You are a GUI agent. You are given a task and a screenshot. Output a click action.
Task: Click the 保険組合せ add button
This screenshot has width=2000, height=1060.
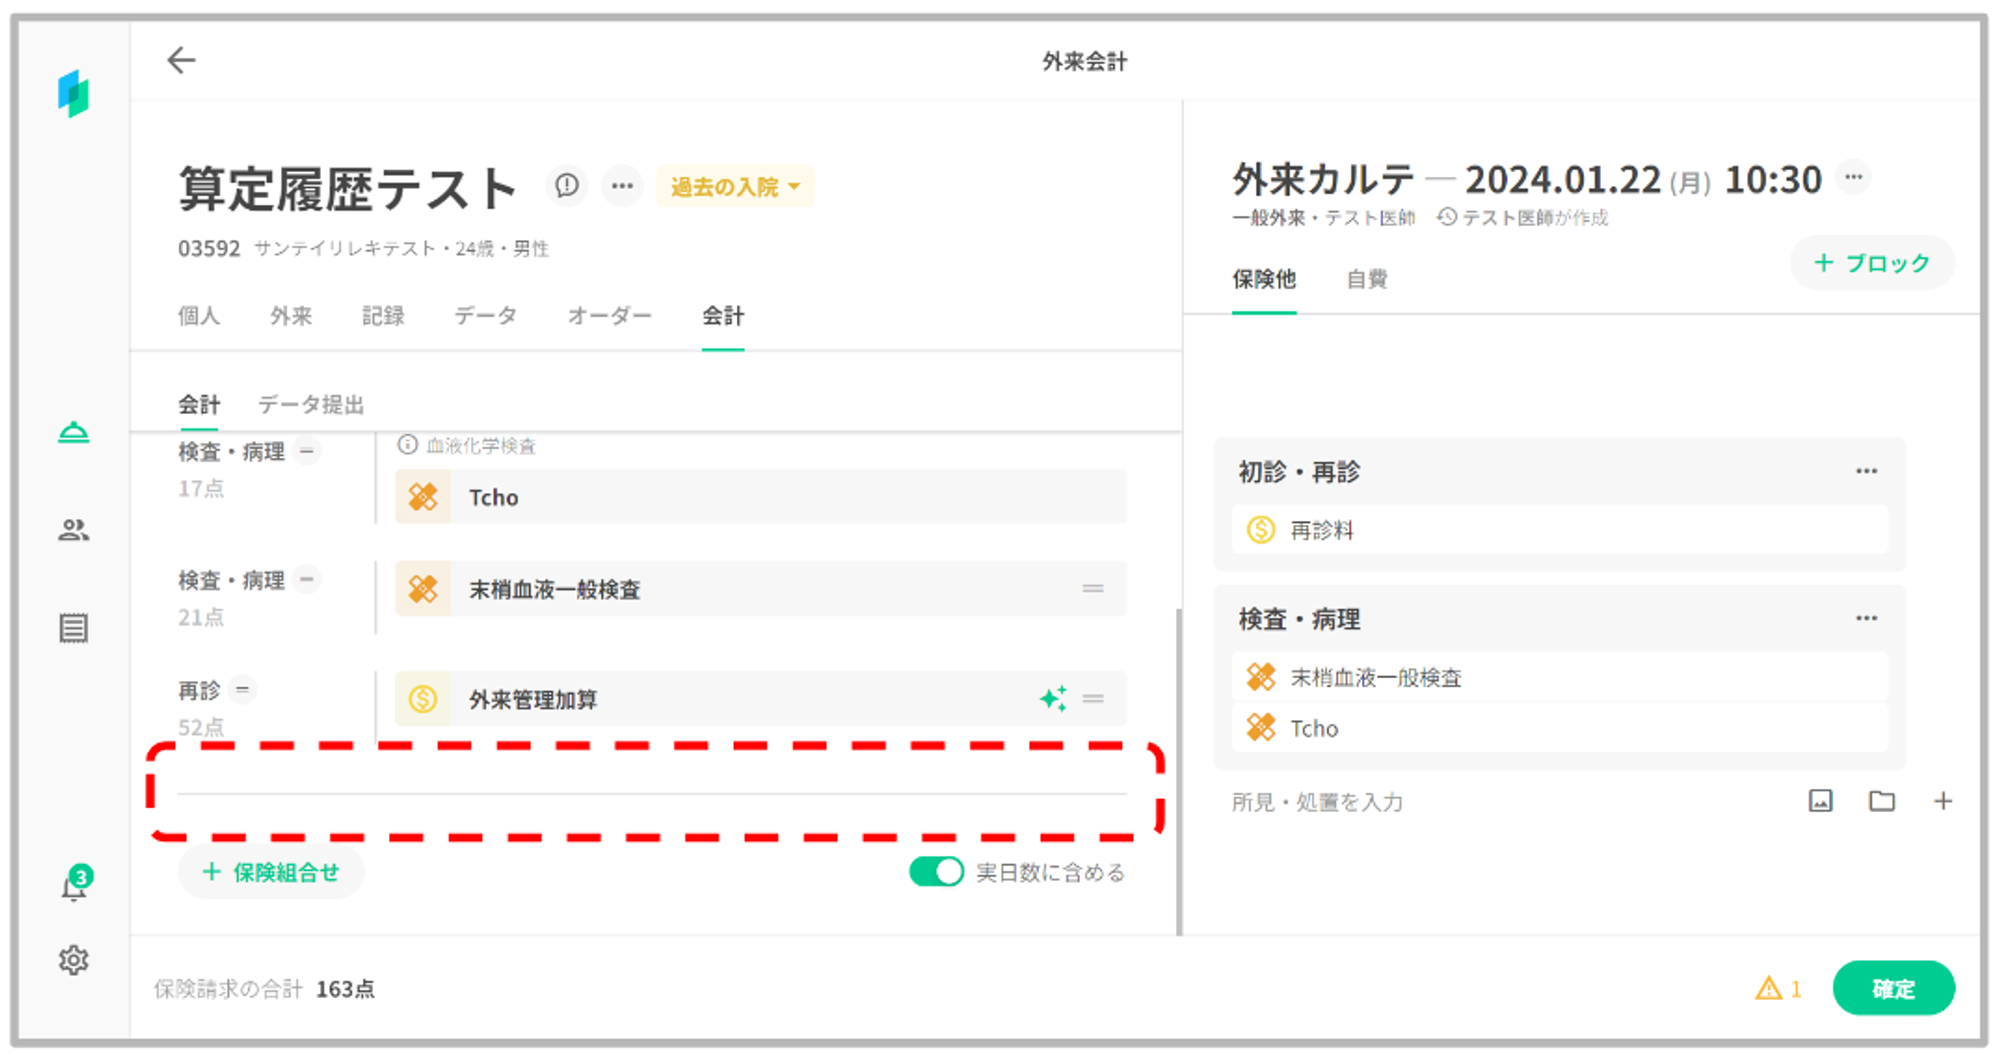coord(271,873)
